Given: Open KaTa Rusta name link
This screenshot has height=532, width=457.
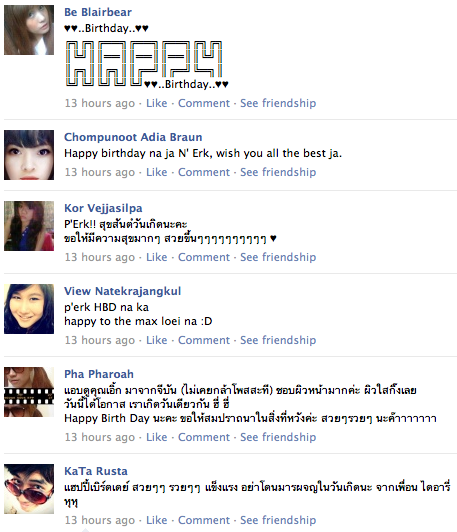Looking at the screenshot, I should click(96, 471).
